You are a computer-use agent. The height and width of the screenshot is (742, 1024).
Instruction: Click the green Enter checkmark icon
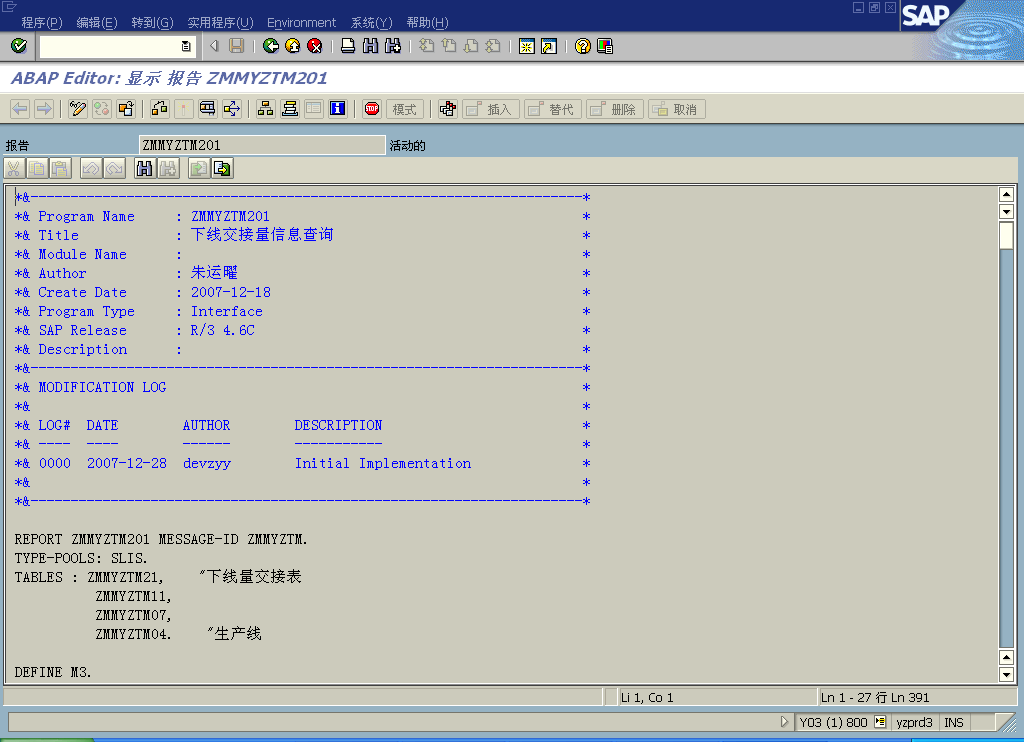[19, 46]
